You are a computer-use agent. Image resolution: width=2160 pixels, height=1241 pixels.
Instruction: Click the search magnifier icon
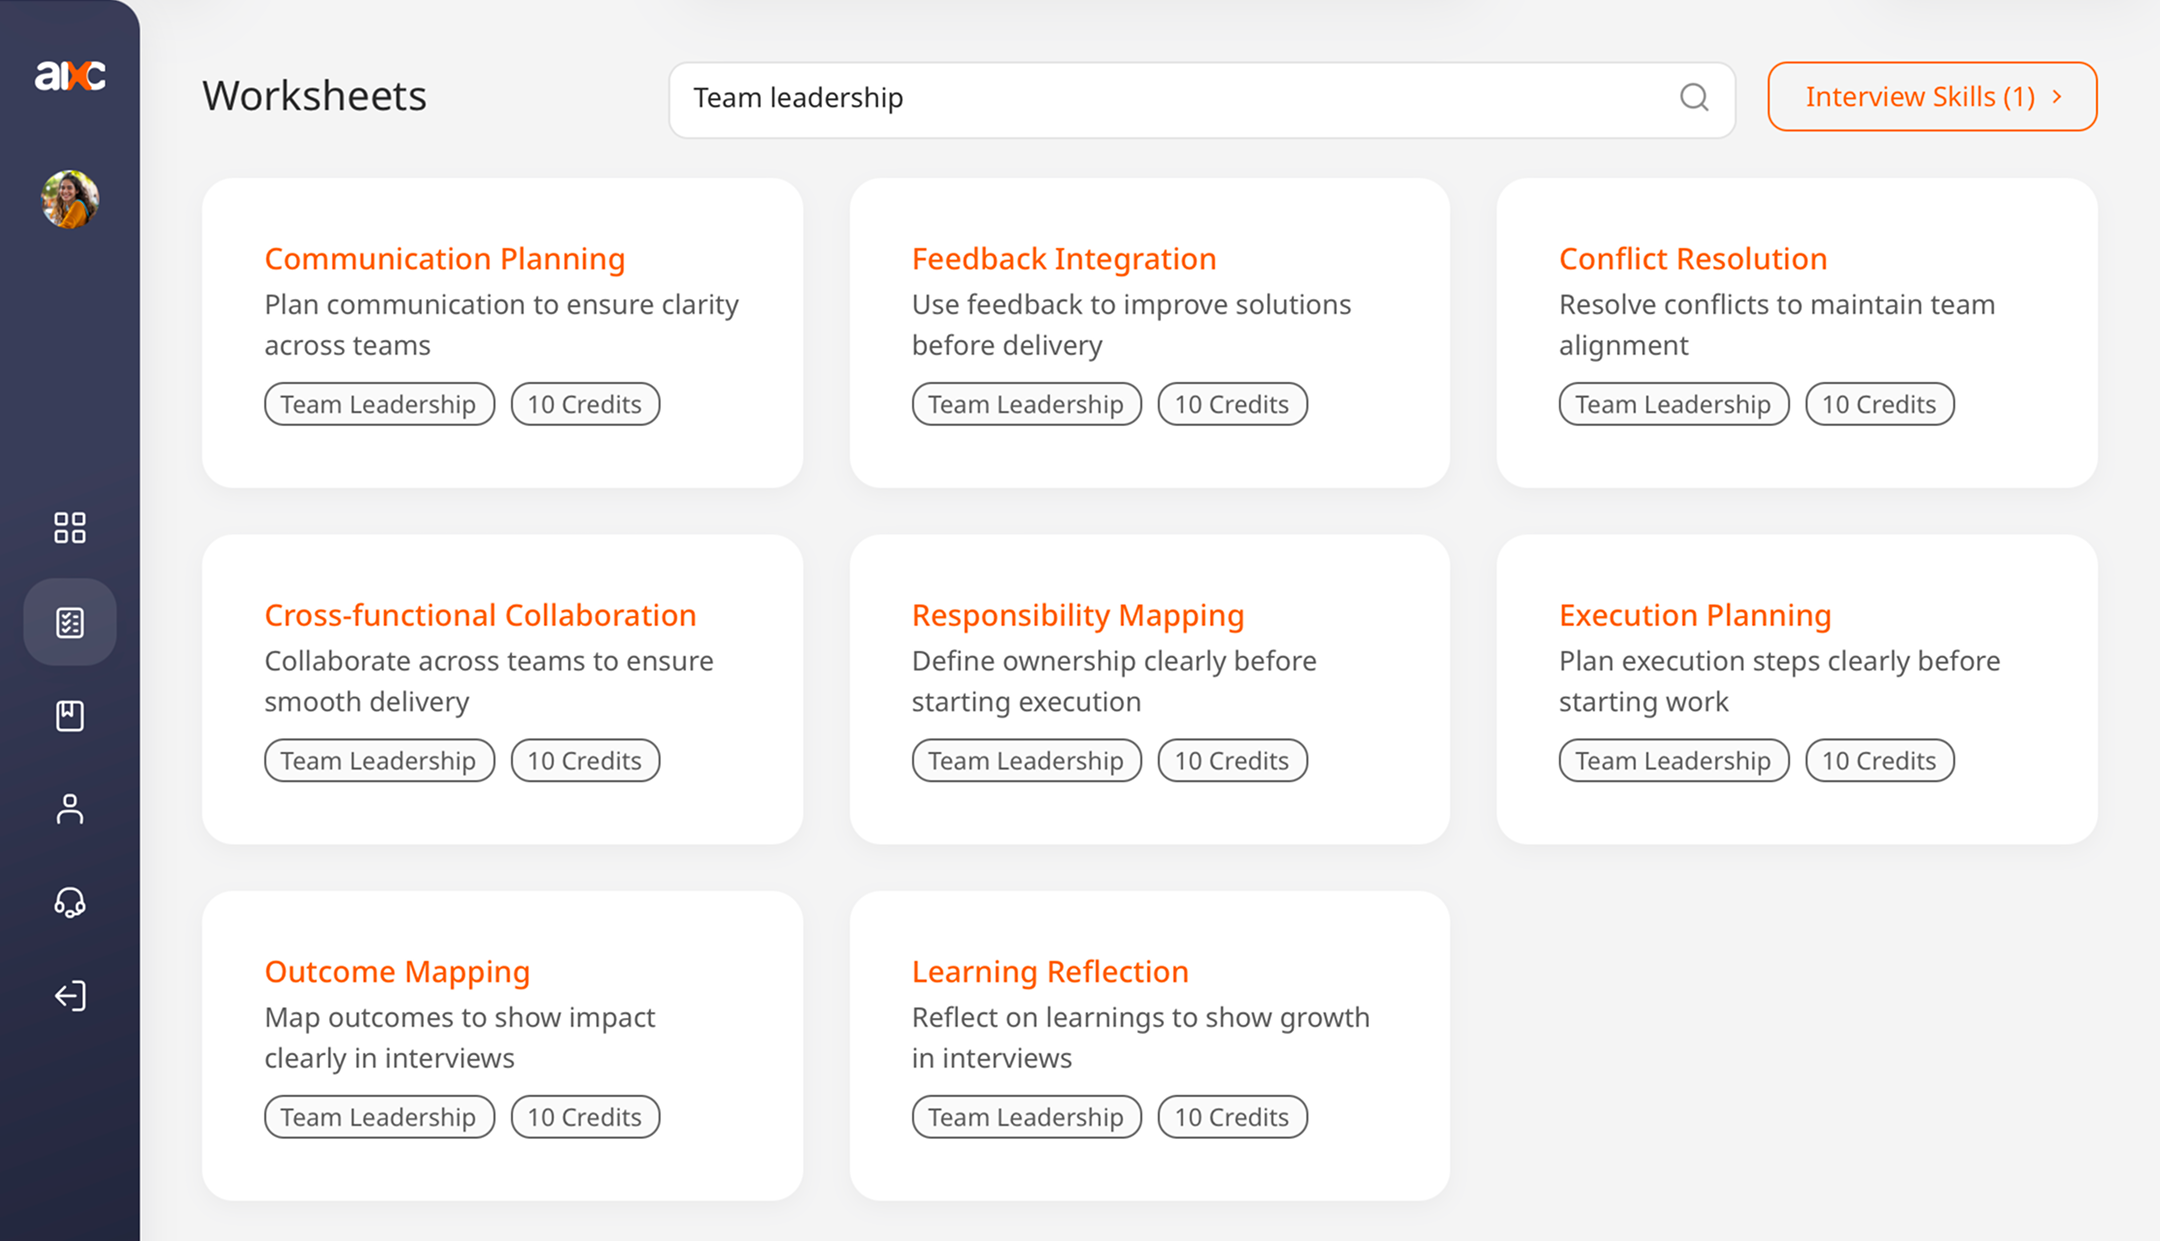[1693, 98]
